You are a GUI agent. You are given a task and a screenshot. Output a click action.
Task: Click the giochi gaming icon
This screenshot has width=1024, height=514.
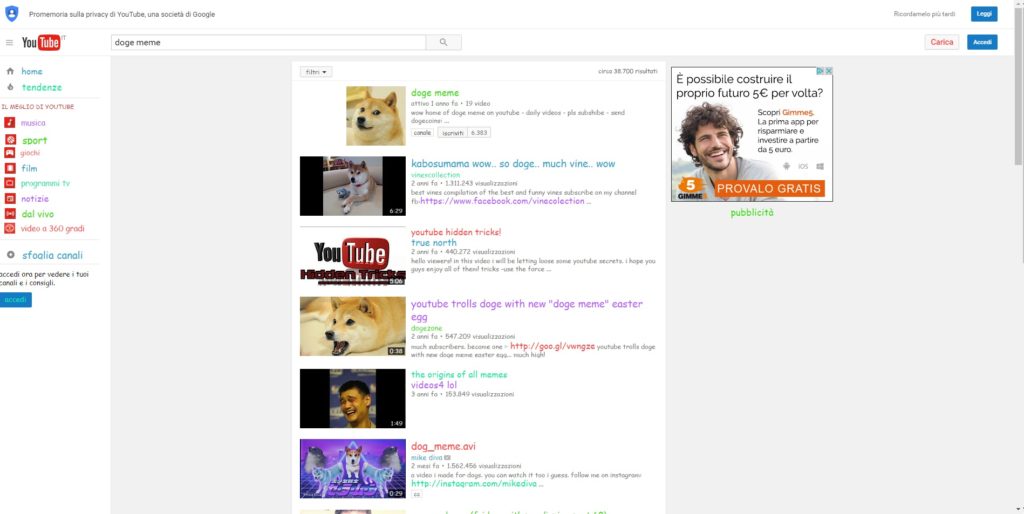coord(10,153)
